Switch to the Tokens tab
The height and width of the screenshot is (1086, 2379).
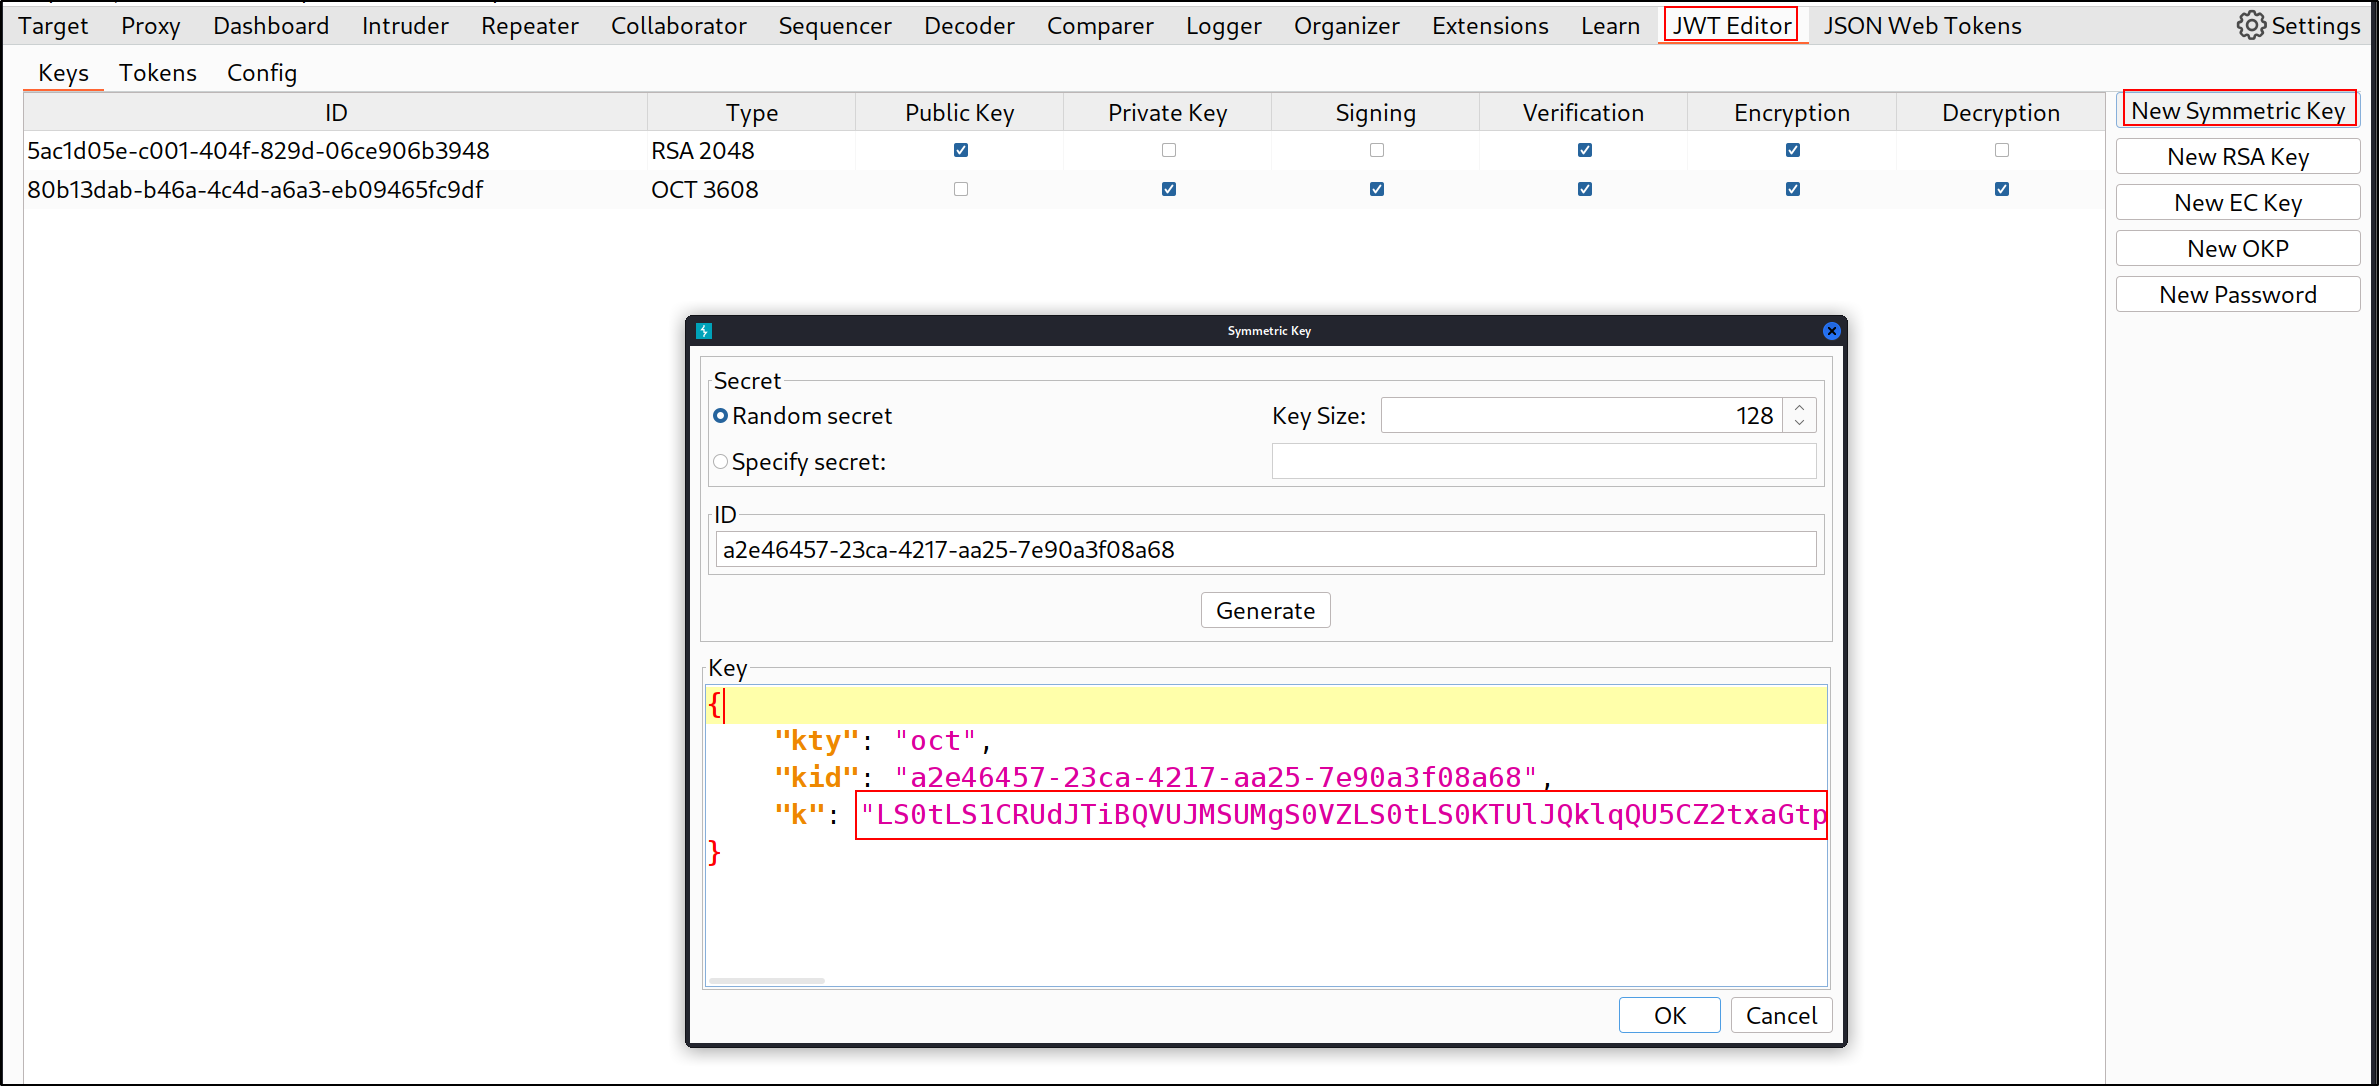tap(157, 72)
